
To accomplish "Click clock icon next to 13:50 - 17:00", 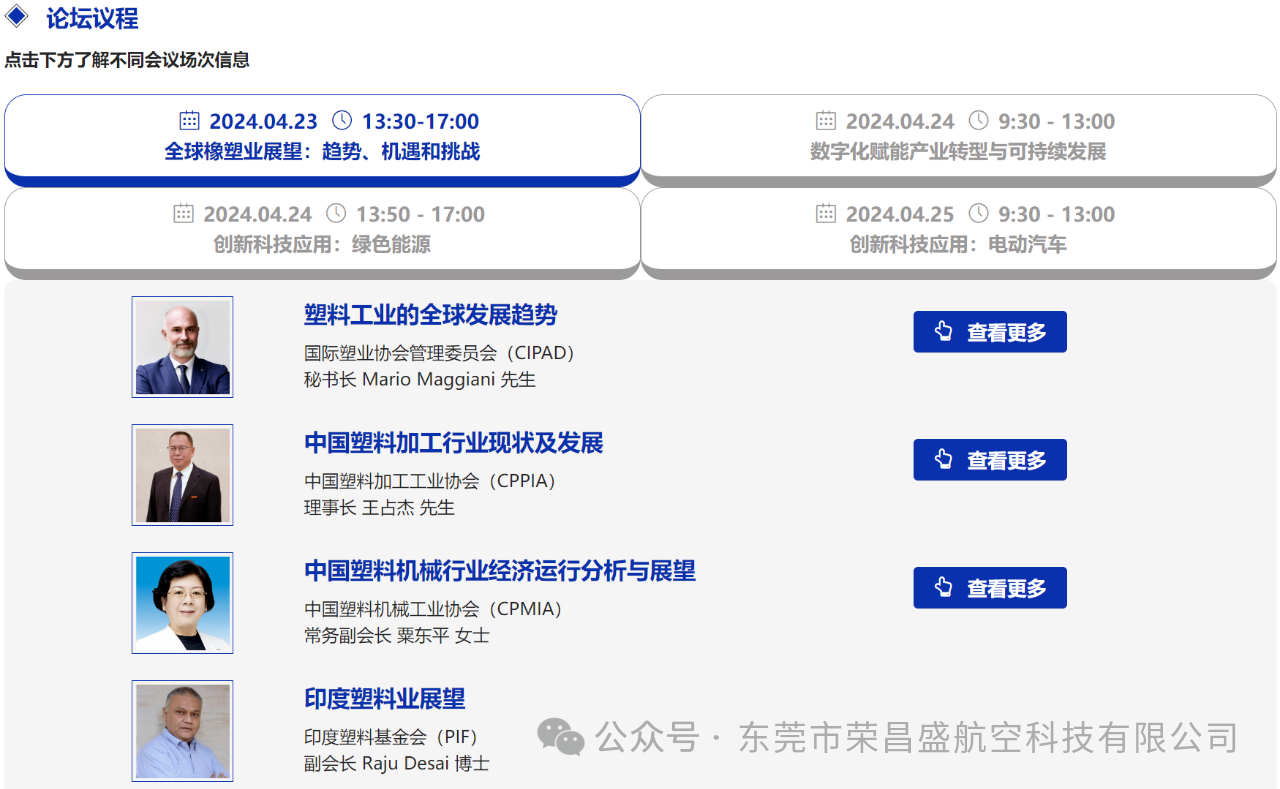I will (x=336, y=214).
